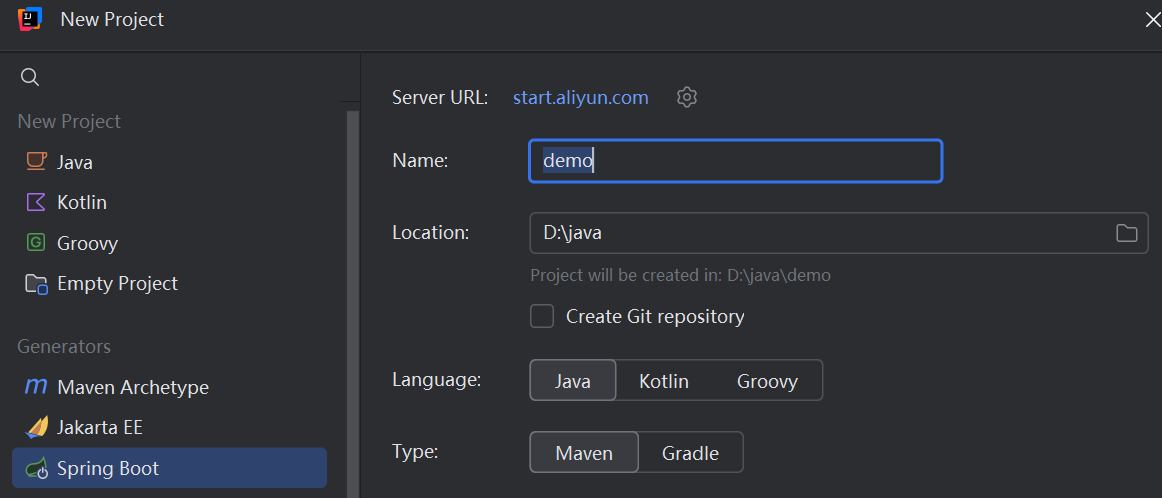Click the Jakarta EE sail icon
The height and width of the screenshot is (498, 1162).
(x=36, y=428)
